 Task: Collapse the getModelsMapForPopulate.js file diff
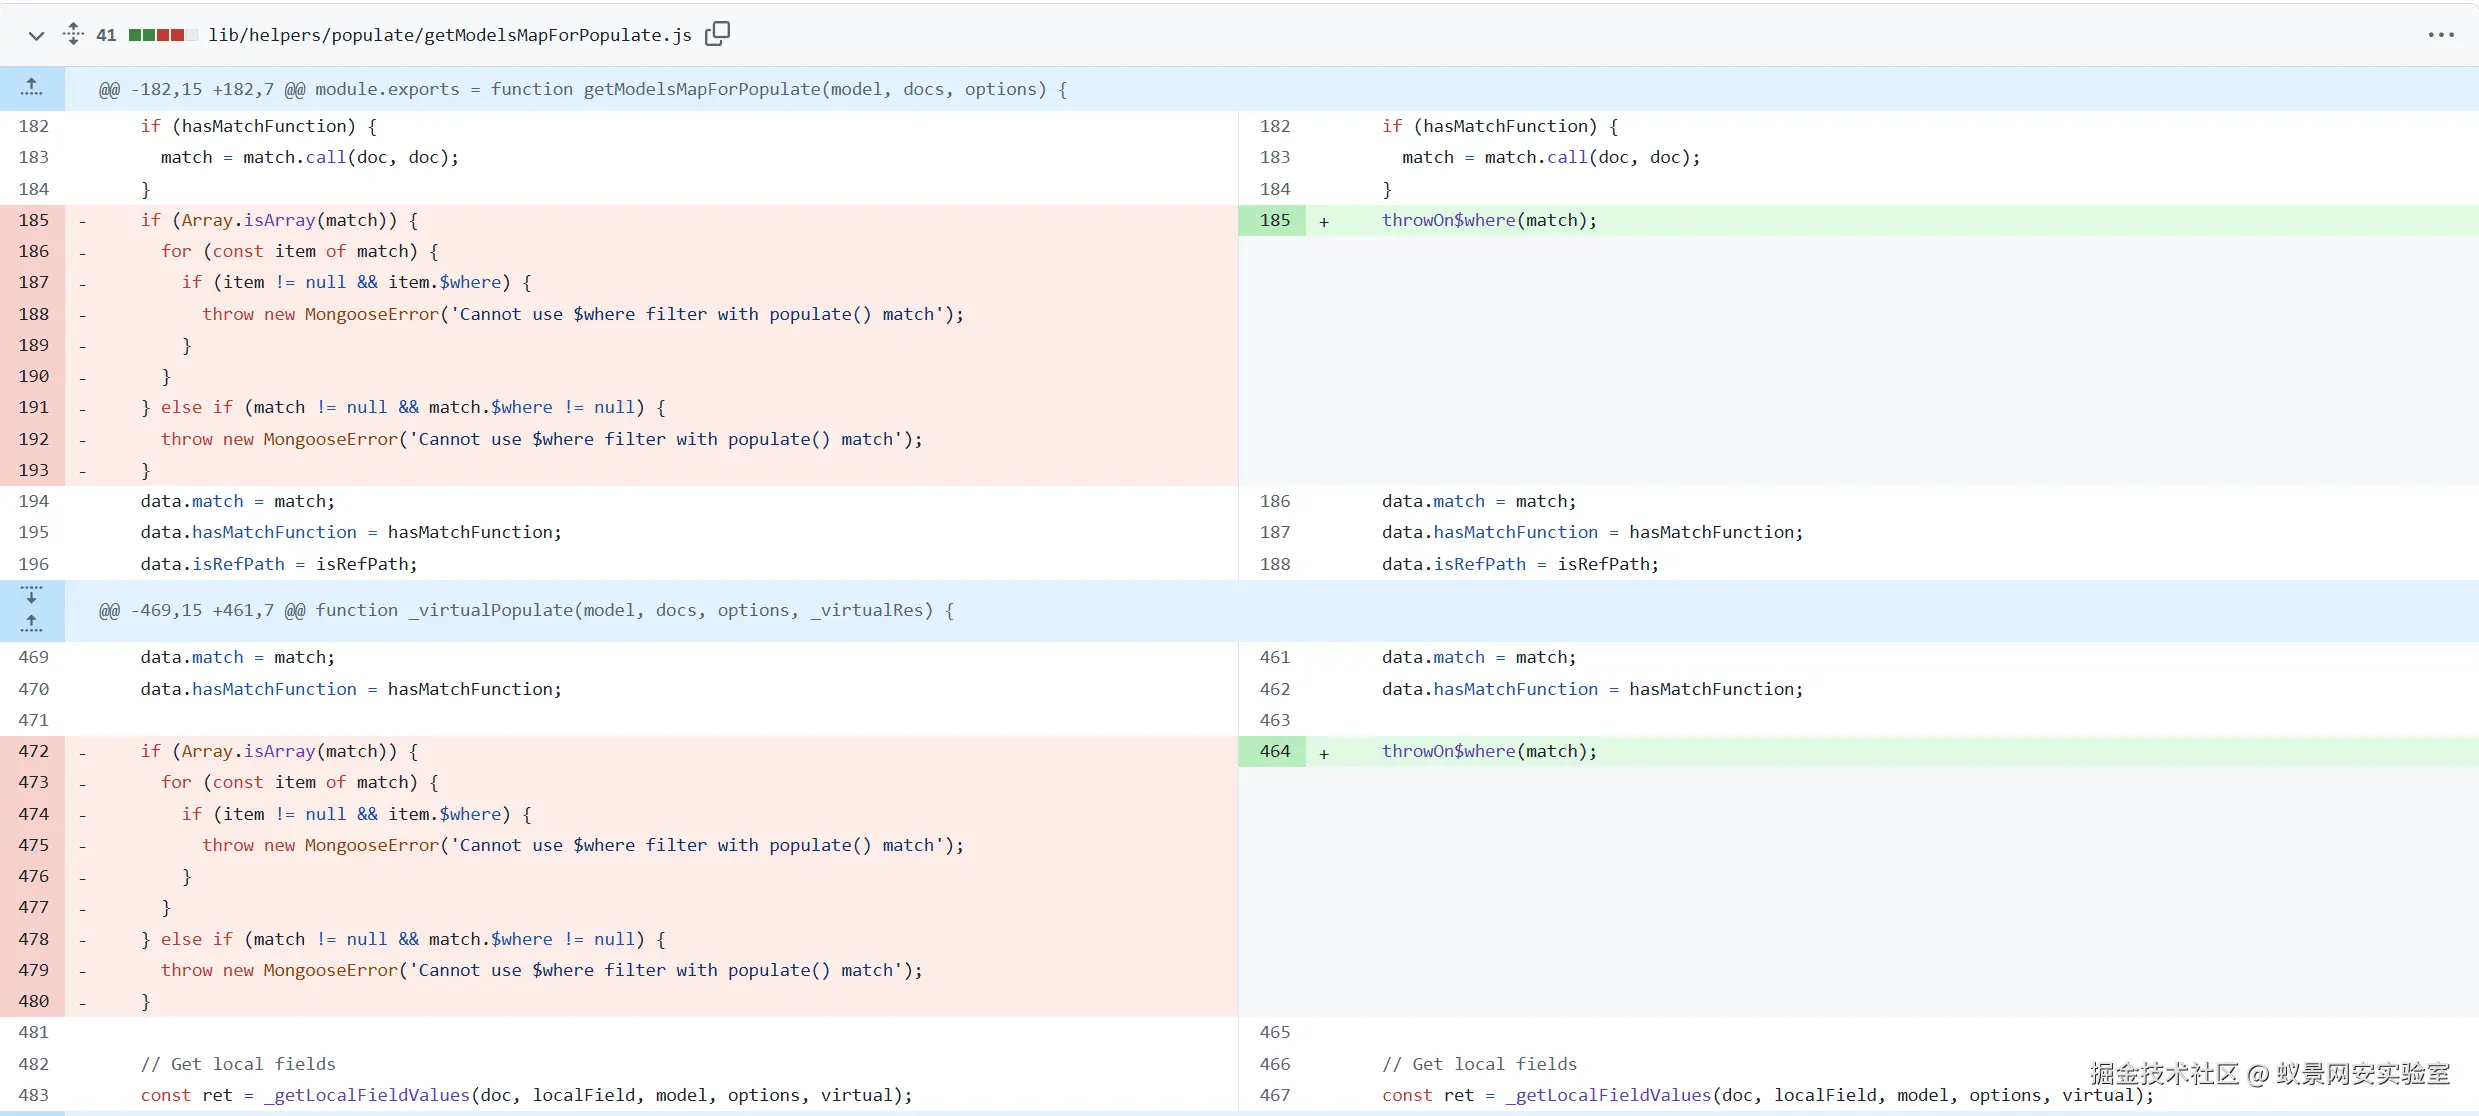(x=36, y=36)
